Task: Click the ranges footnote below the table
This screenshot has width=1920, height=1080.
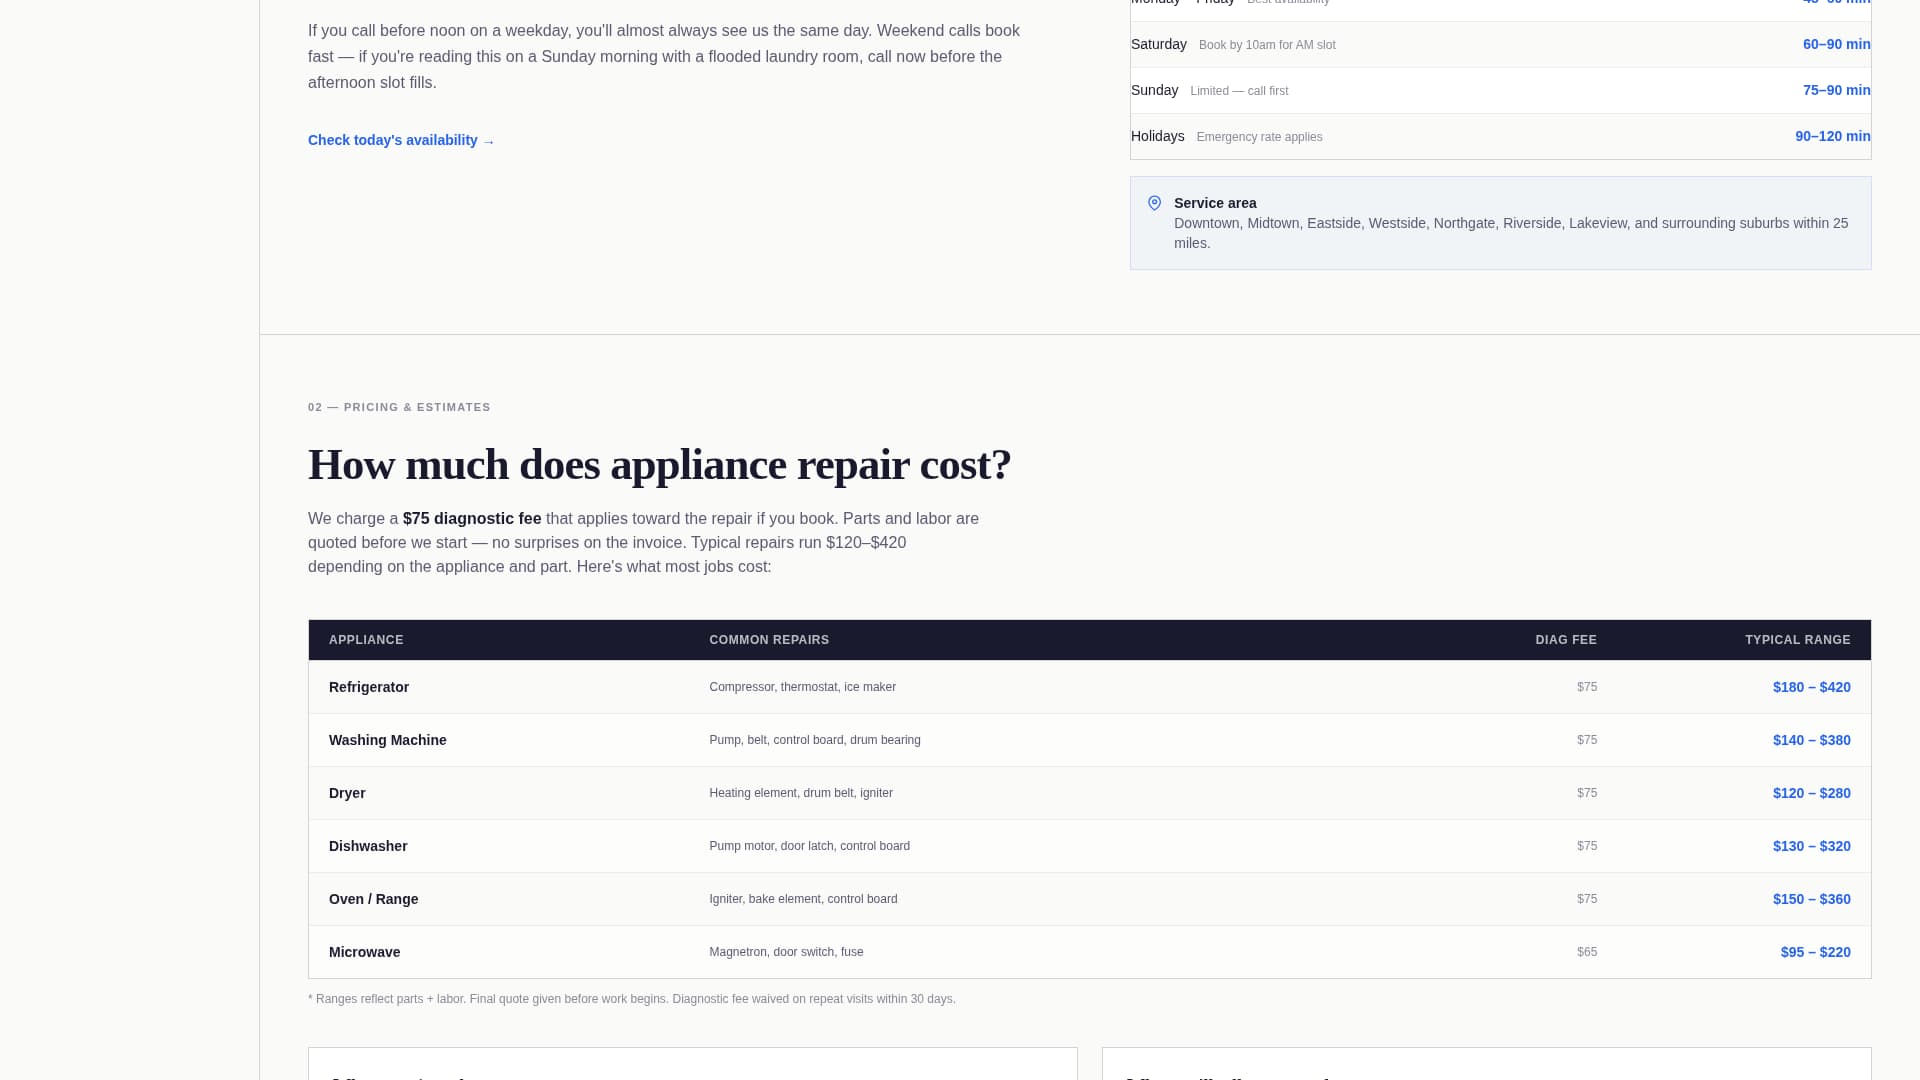Action: (x=632, y=999)
